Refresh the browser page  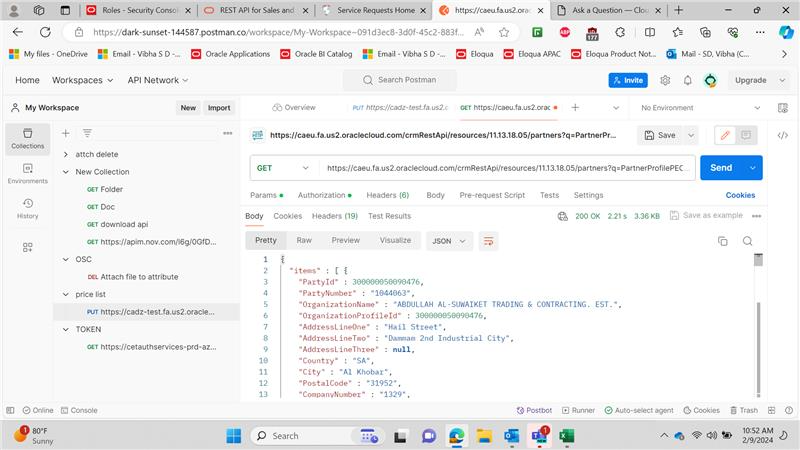point(45,32)
